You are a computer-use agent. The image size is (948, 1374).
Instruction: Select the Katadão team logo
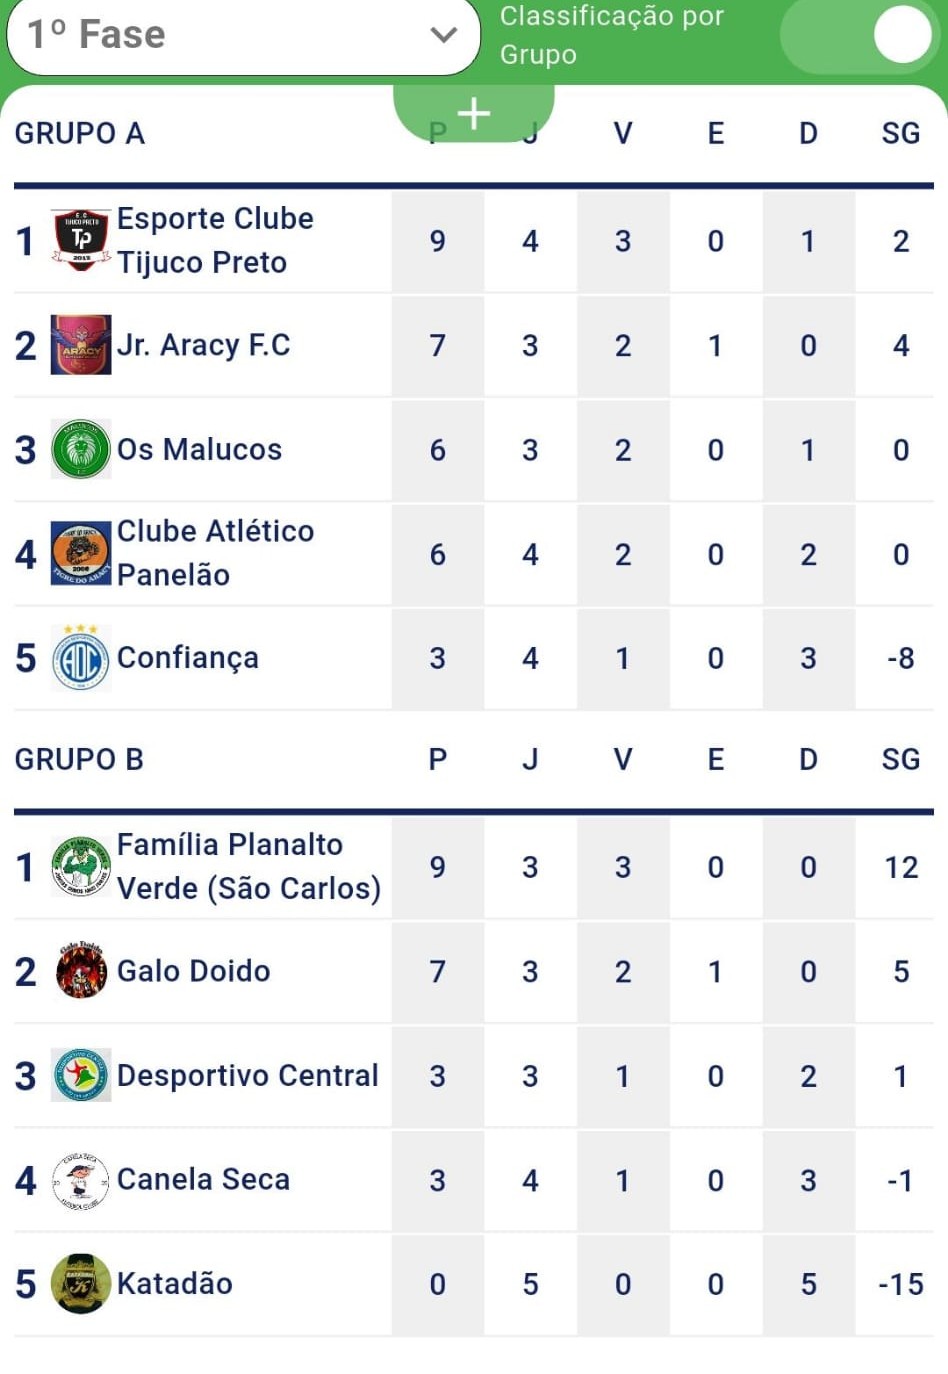tap(81, 1284)
